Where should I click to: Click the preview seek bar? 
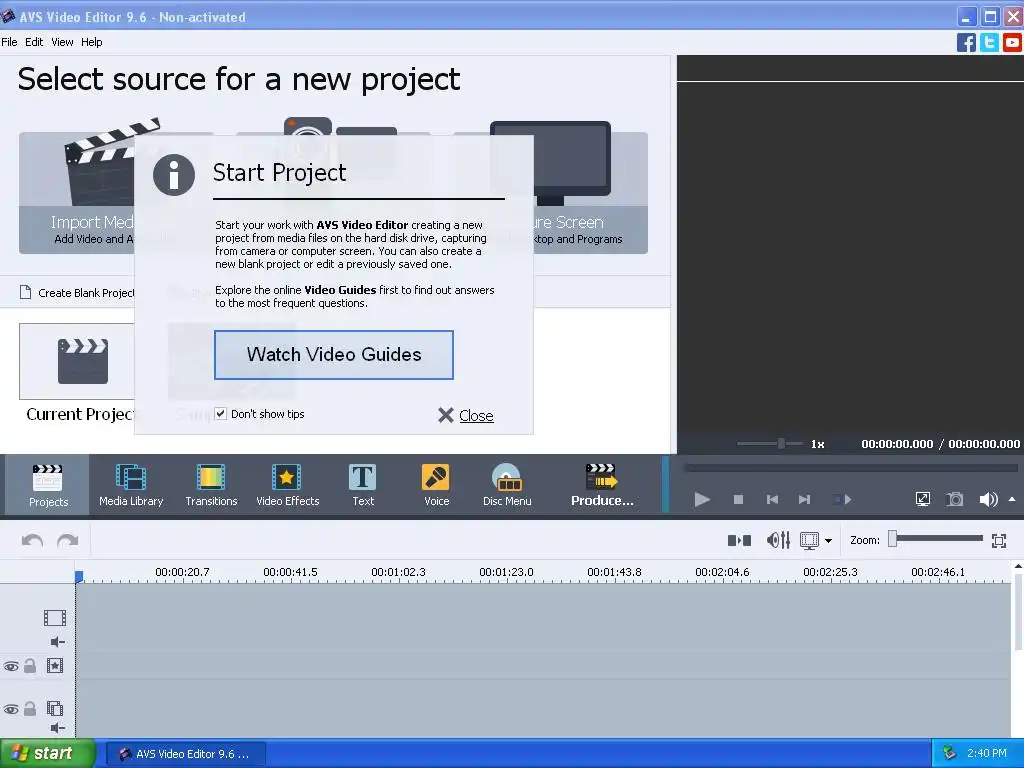pyautogui.click(x=850, y=468)
